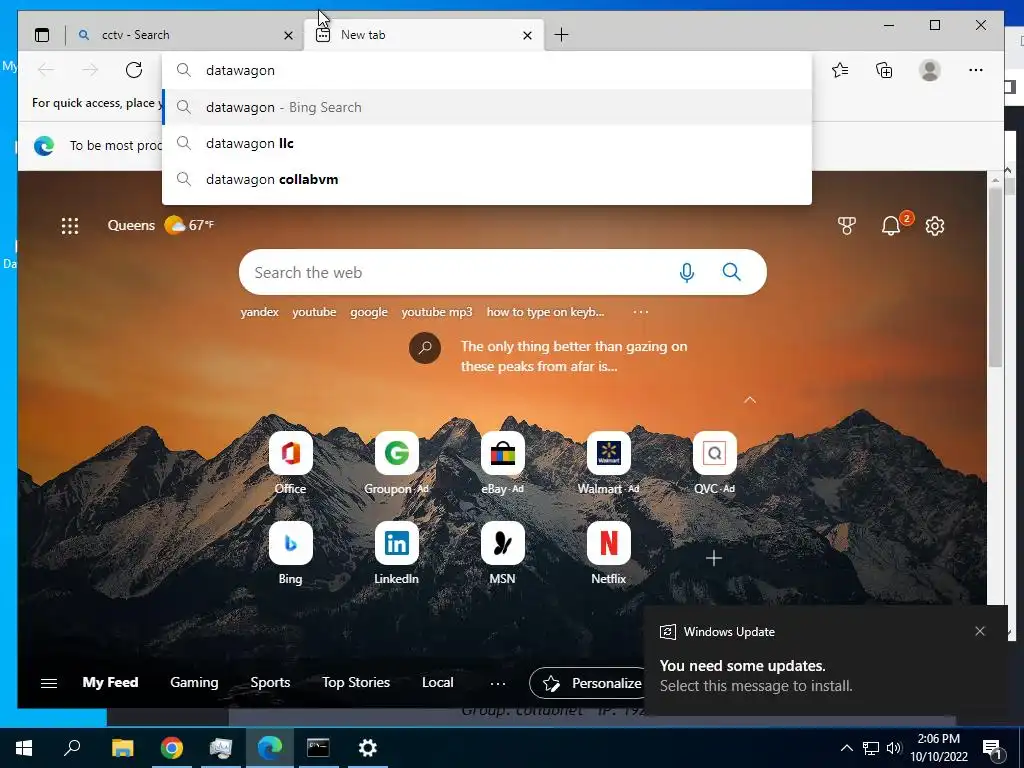Open Command Prompt from the taskbar

click(x=318, y=748)
